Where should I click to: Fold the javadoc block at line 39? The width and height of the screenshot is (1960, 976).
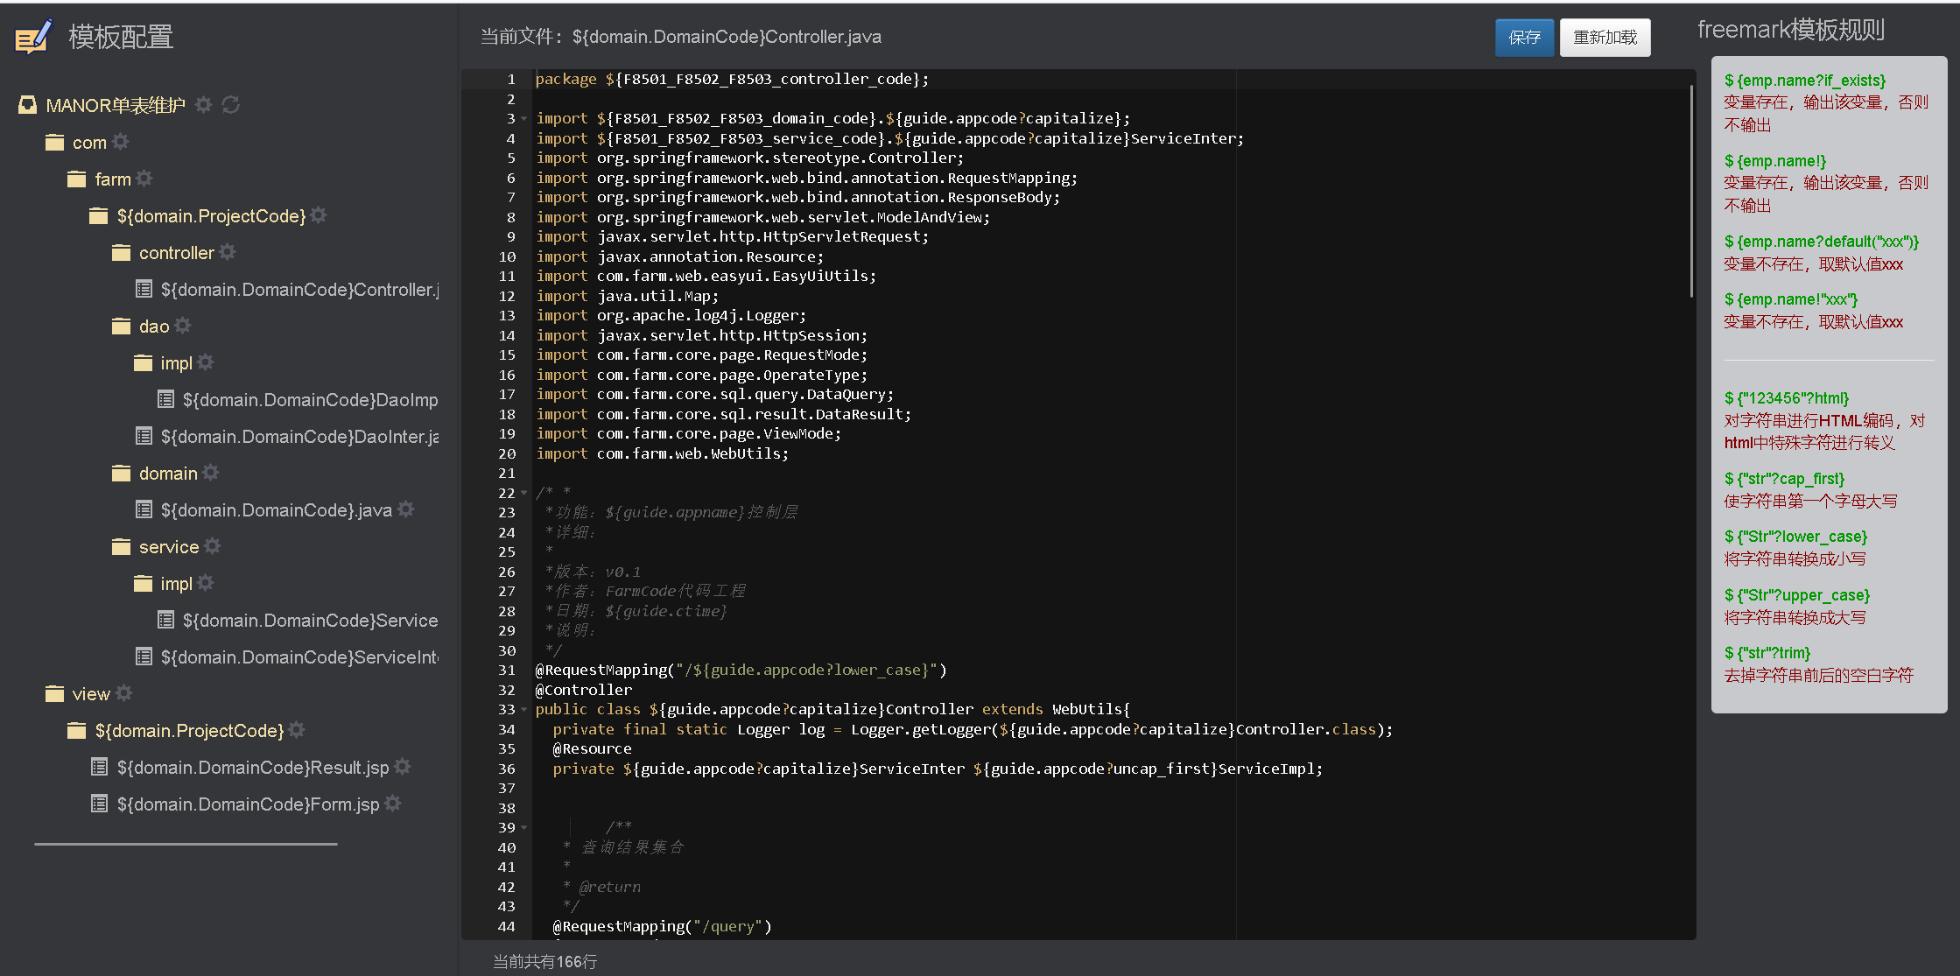(x=524, y=828)
